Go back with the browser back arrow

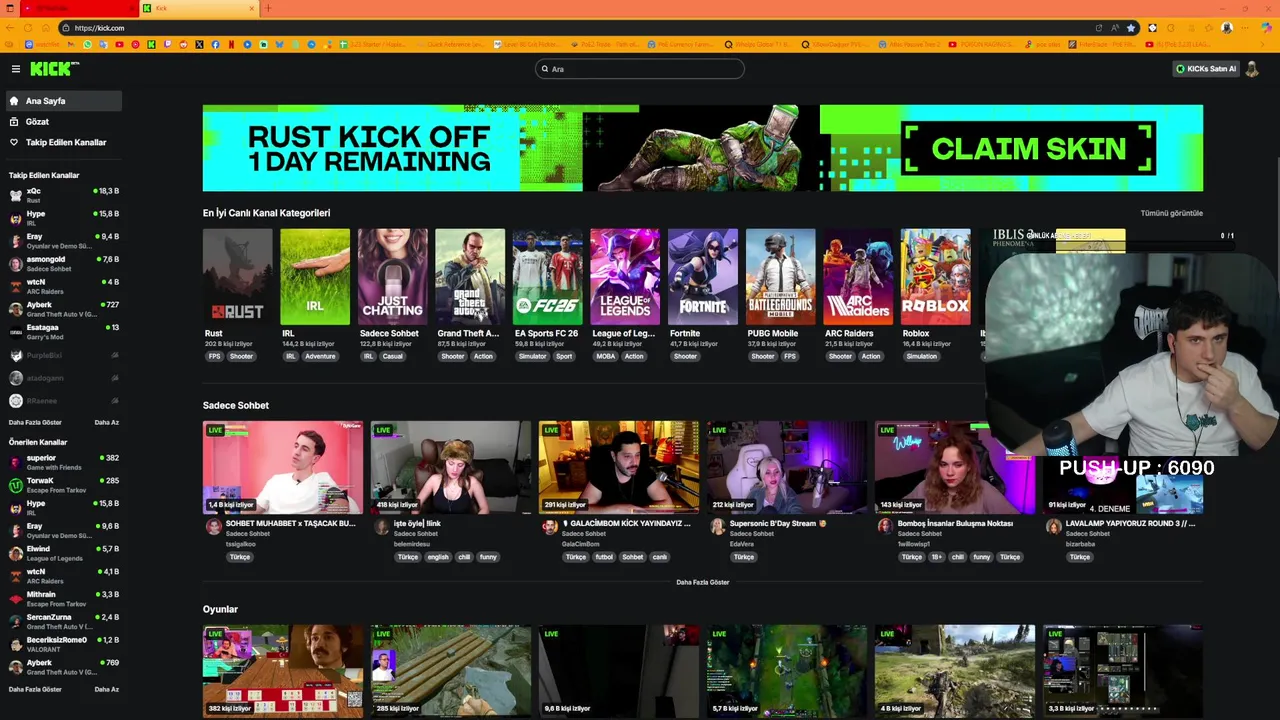click(x=9, y=28)
